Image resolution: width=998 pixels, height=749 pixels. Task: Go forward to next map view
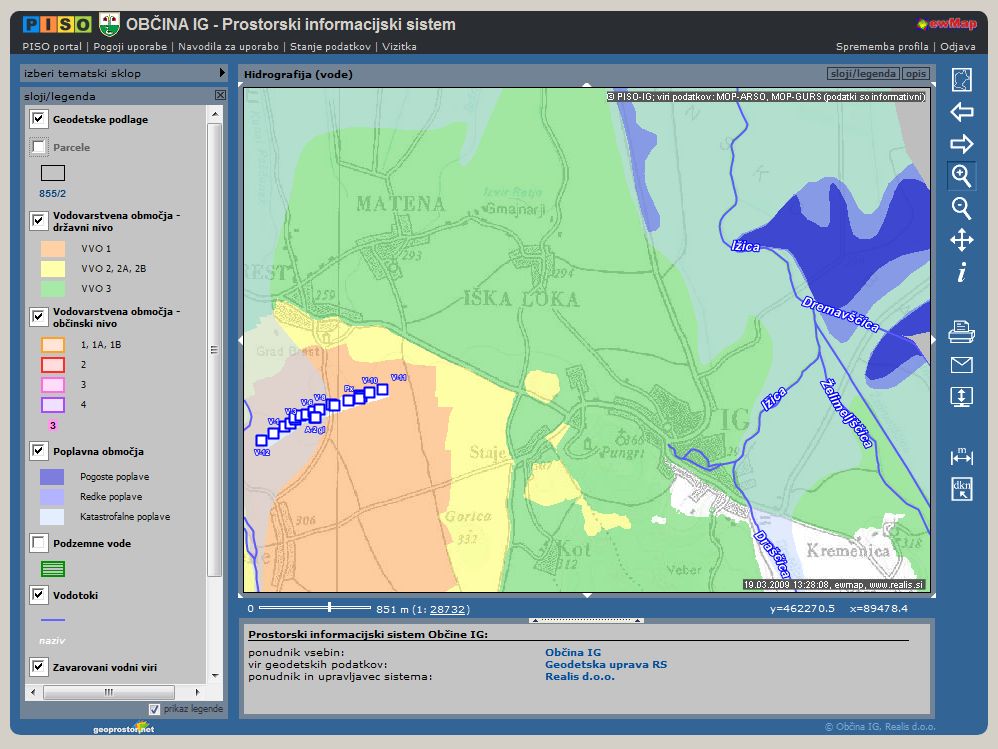(961, 144)
